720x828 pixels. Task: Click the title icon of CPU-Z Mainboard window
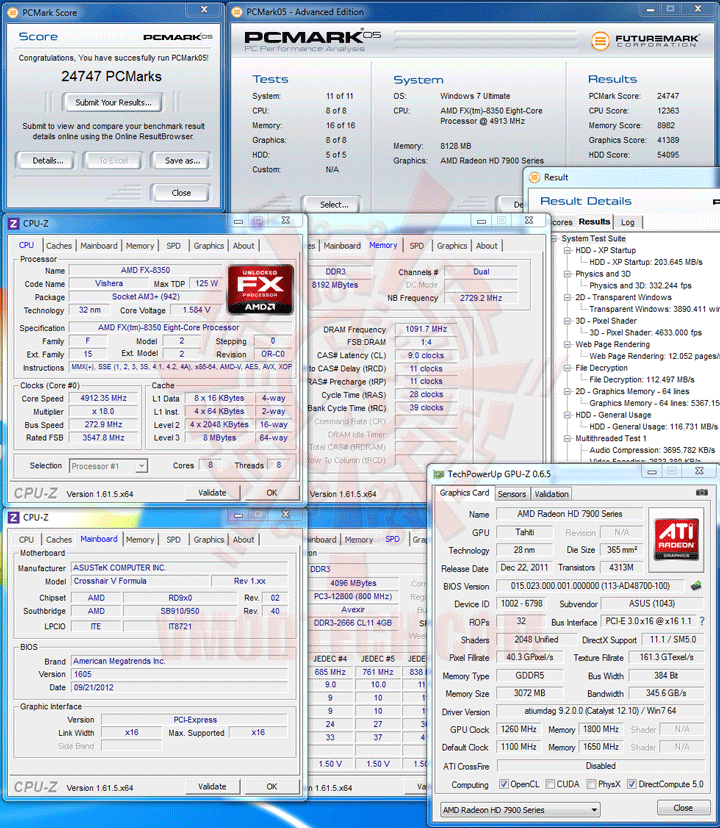(14, 518)
